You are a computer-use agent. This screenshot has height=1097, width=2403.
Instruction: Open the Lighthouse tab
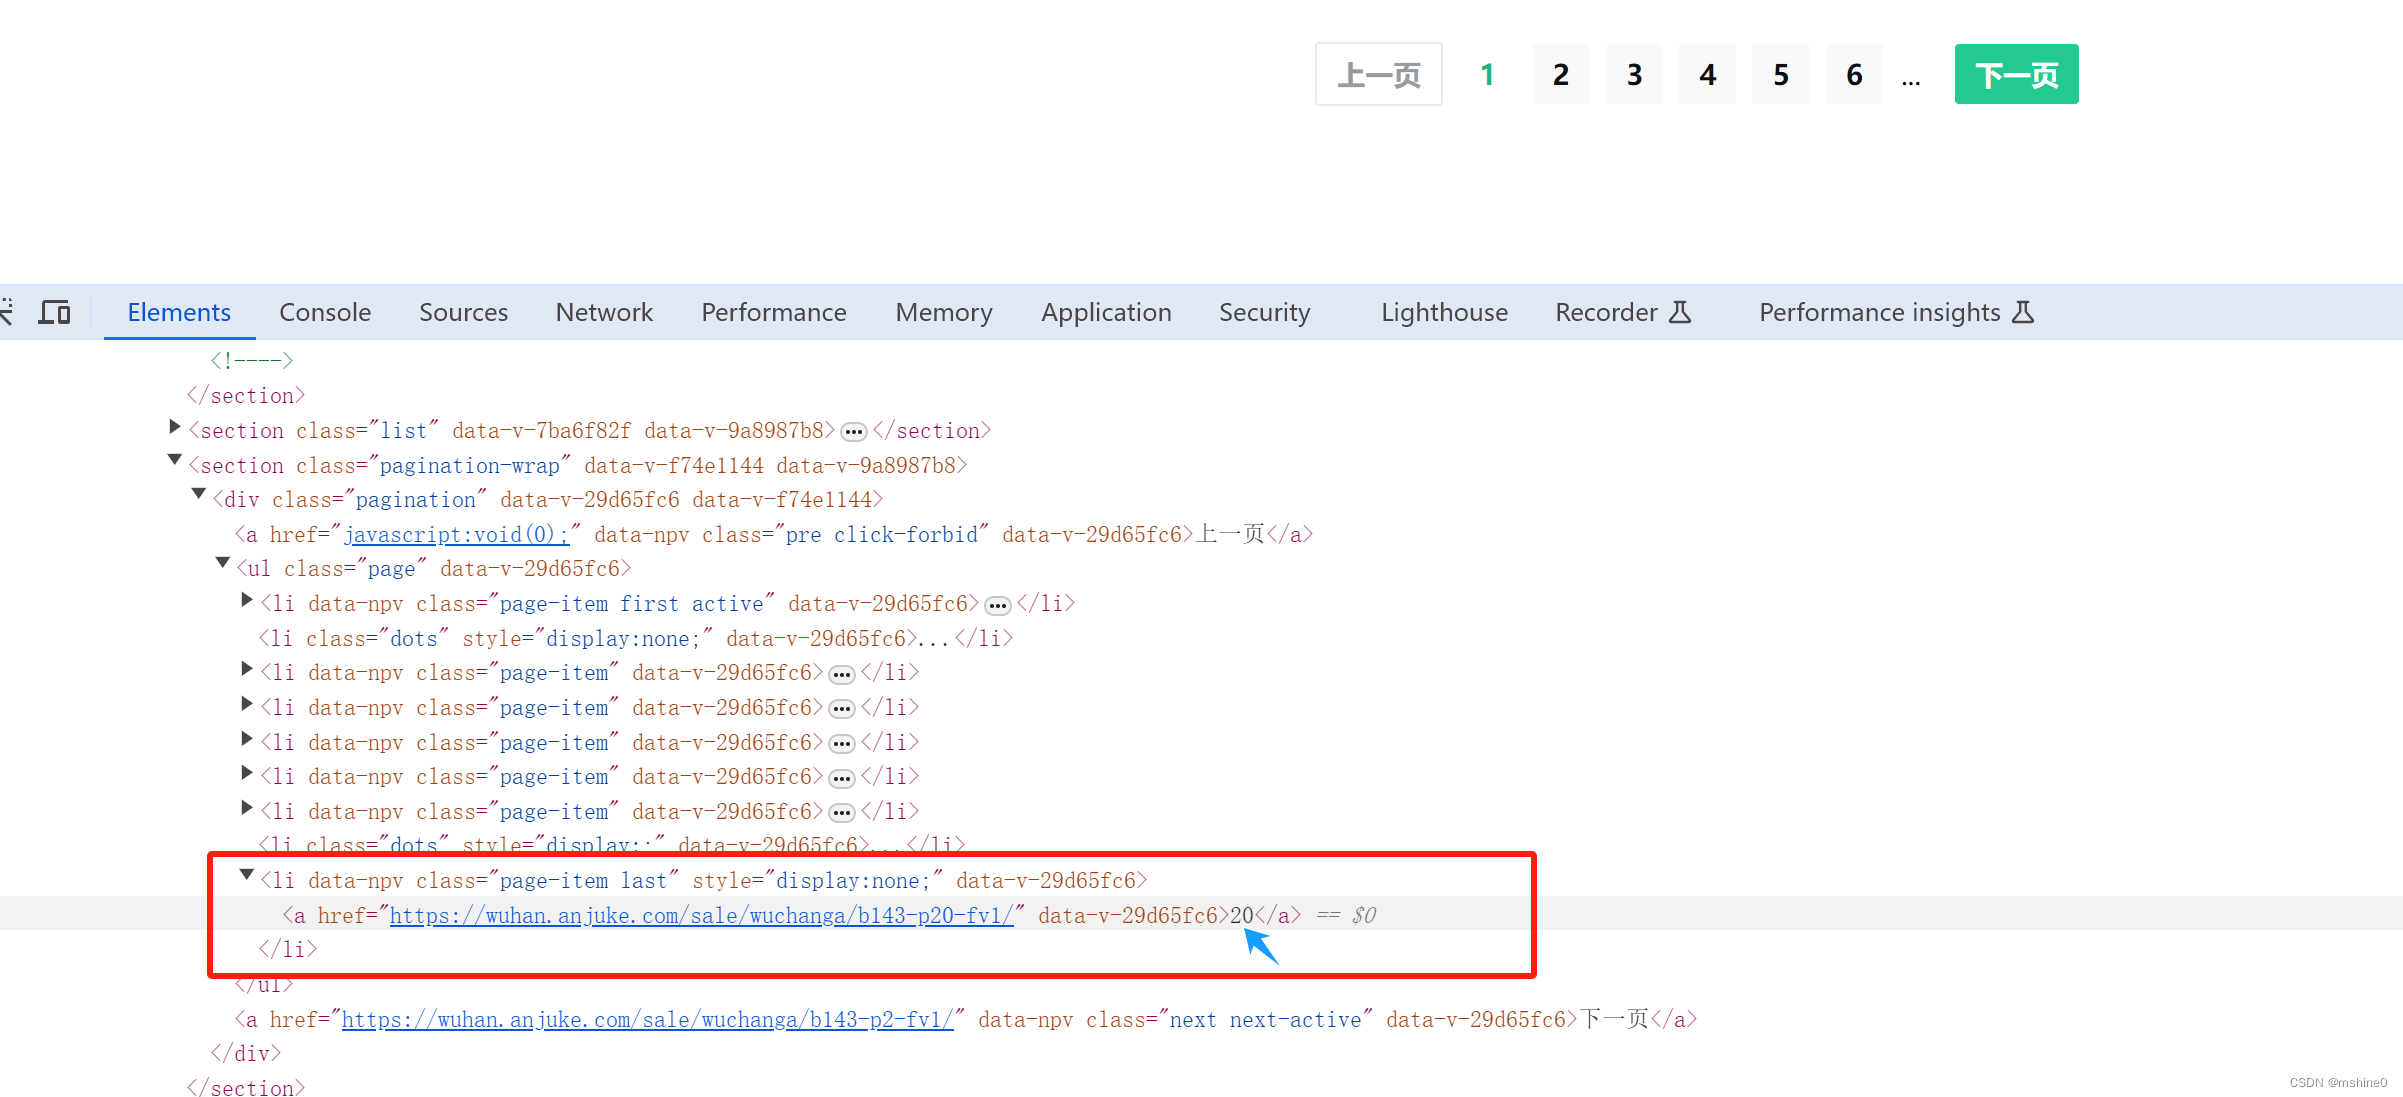[x=1444, y=312]
